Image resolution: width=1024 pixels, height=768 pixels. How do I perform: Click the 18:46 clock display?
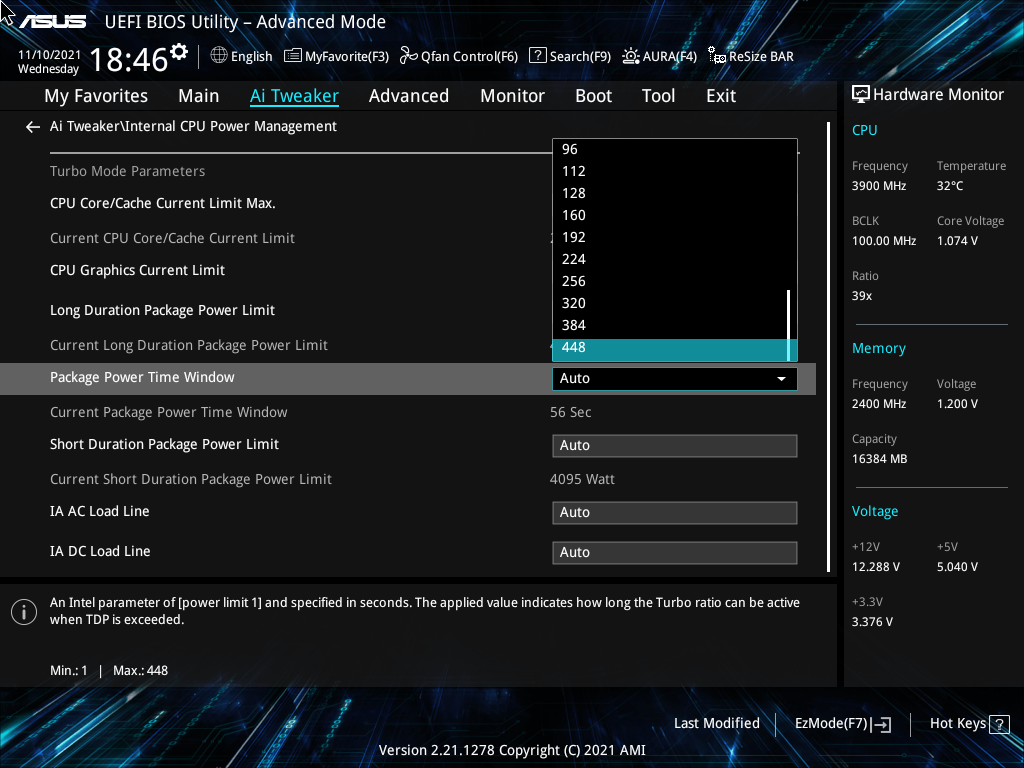(x=129, y=59)
